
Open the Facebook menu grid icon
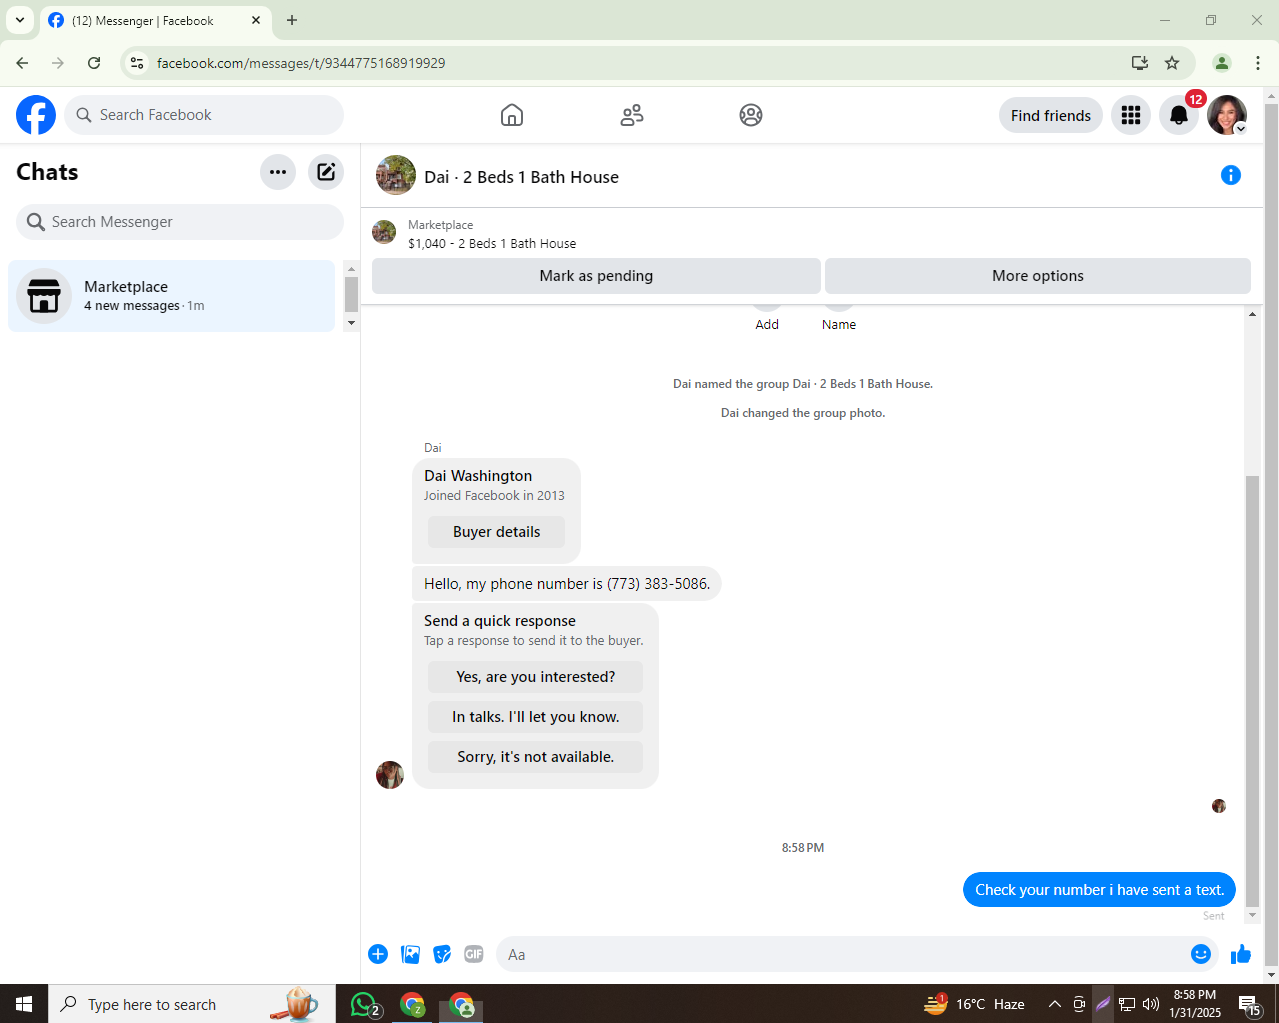pyautogui.click(x=1131, y=115)
